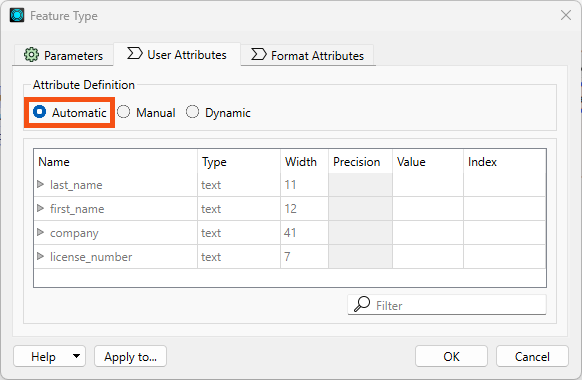
Task: Expand the license_number attribute row
Action: click(40, 256)
